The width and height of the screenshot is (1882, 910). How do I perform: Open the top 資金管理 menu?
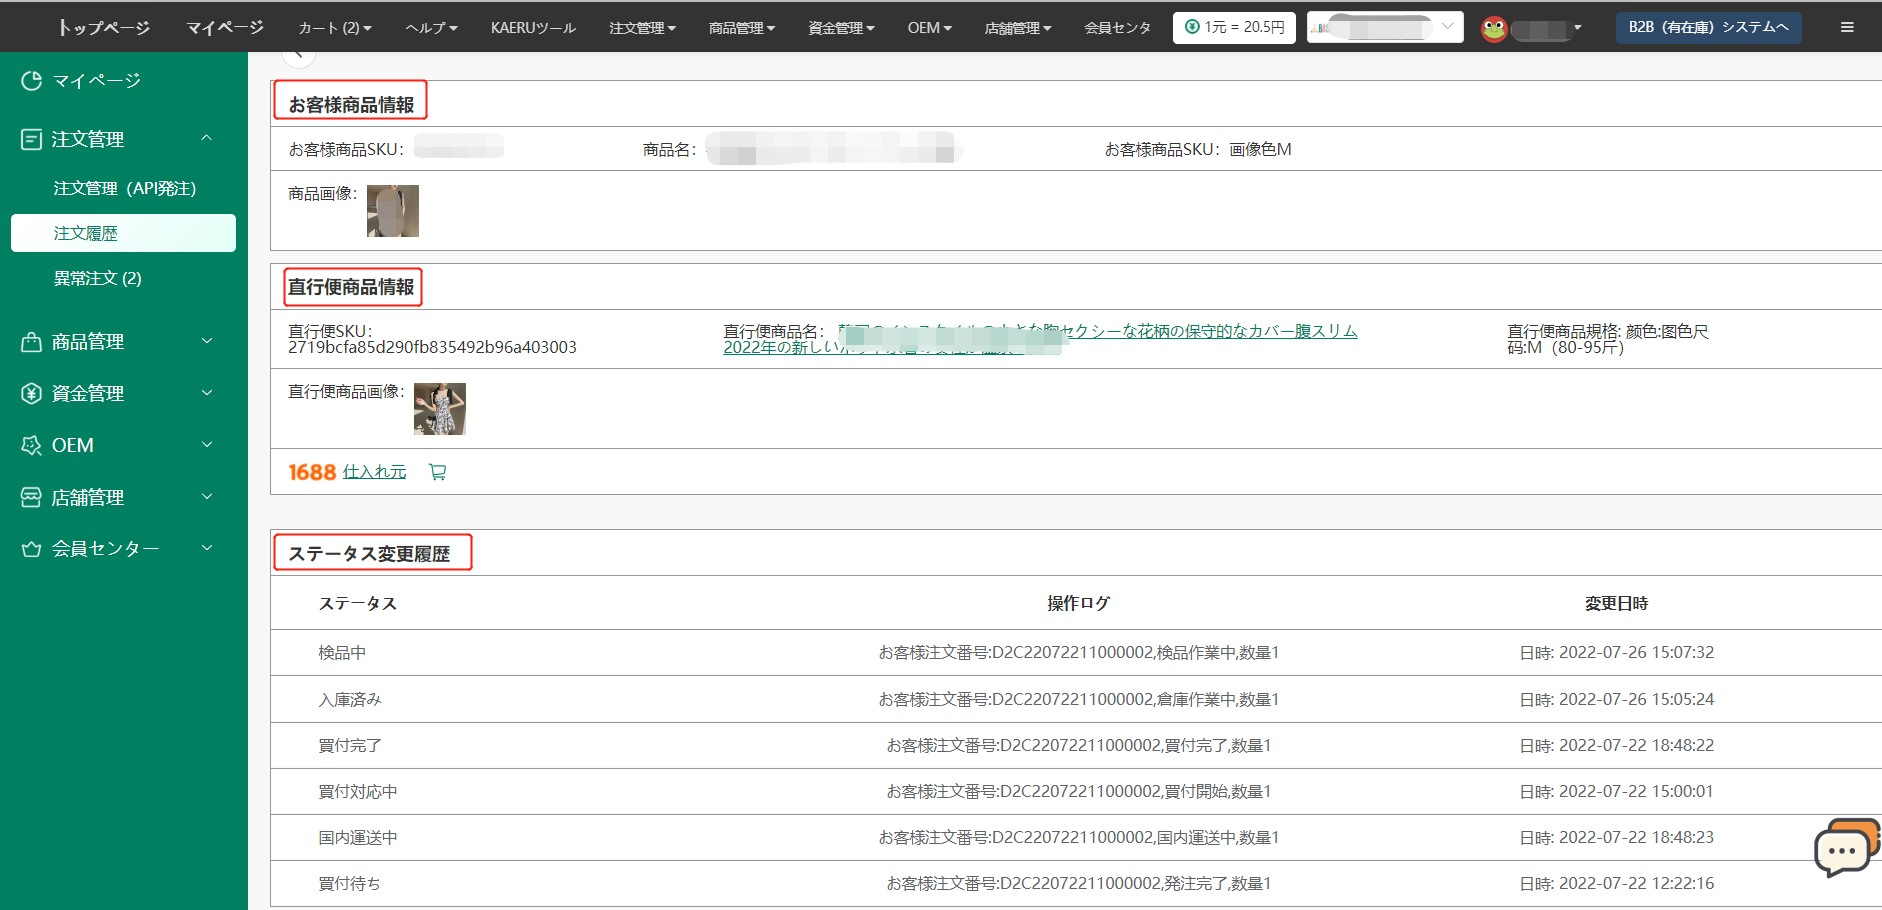pyautogui.click(x=841, y=28)
